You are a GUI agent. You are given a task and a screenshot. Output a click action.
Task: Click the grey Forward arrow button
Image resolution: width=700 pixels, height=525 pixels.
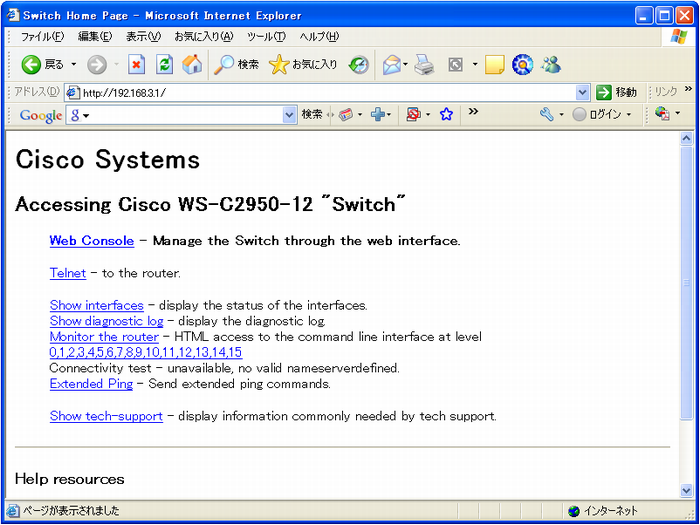click(x=97, y=65)
